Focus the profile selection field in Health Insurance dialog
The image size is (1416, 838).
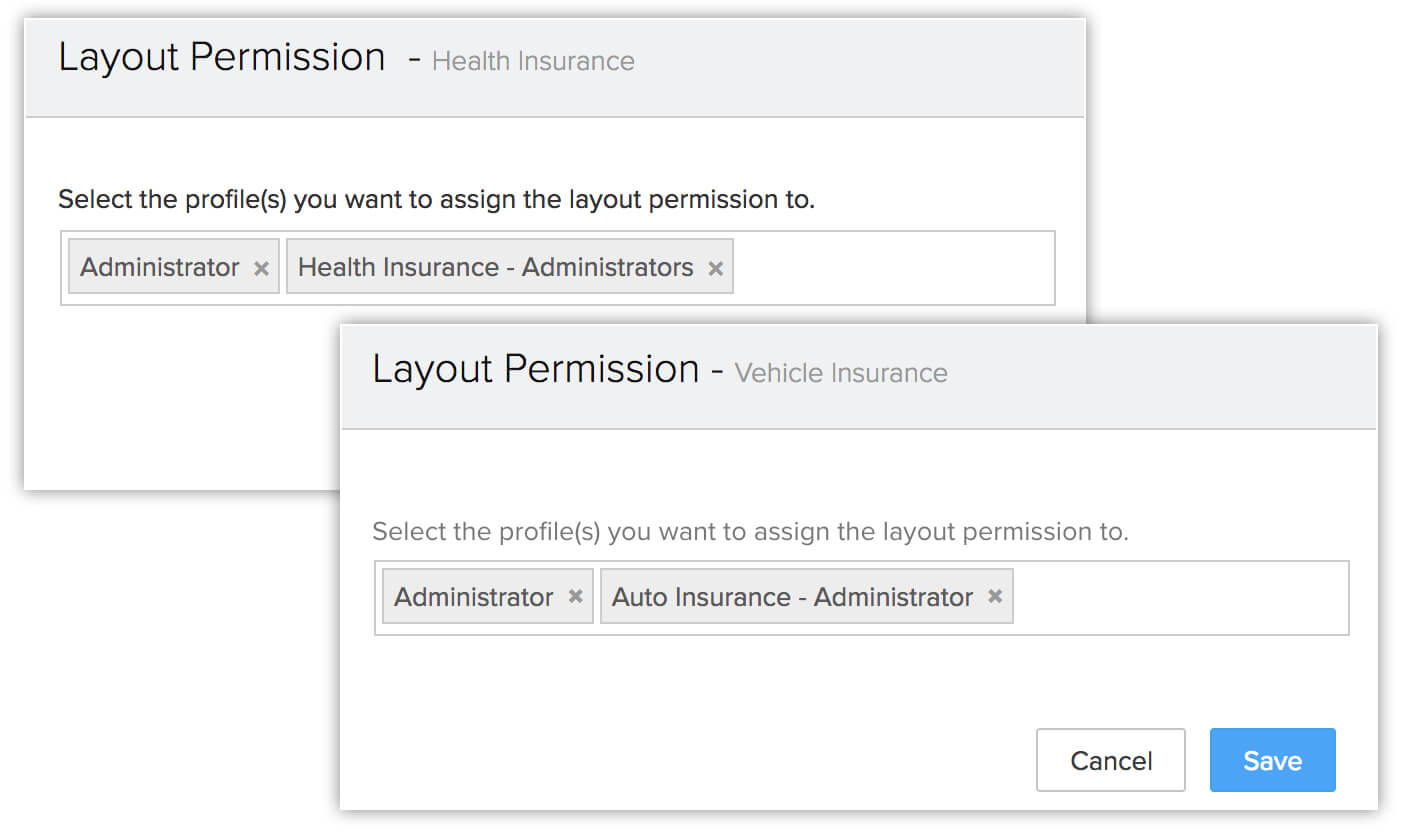tap(893, 268)
